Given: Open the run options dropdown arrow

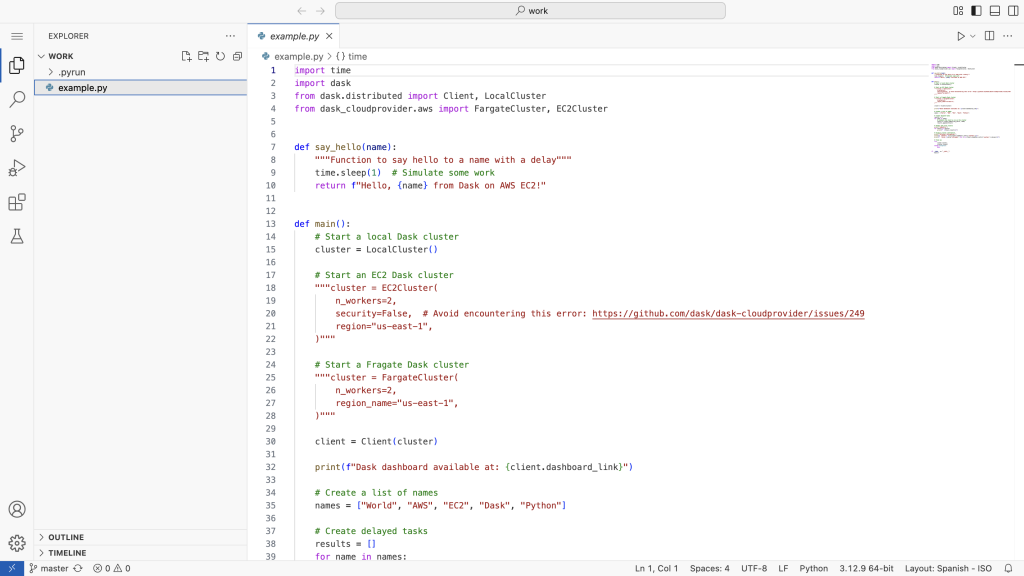Looking at the screenshot, I should tap(973, 36).
